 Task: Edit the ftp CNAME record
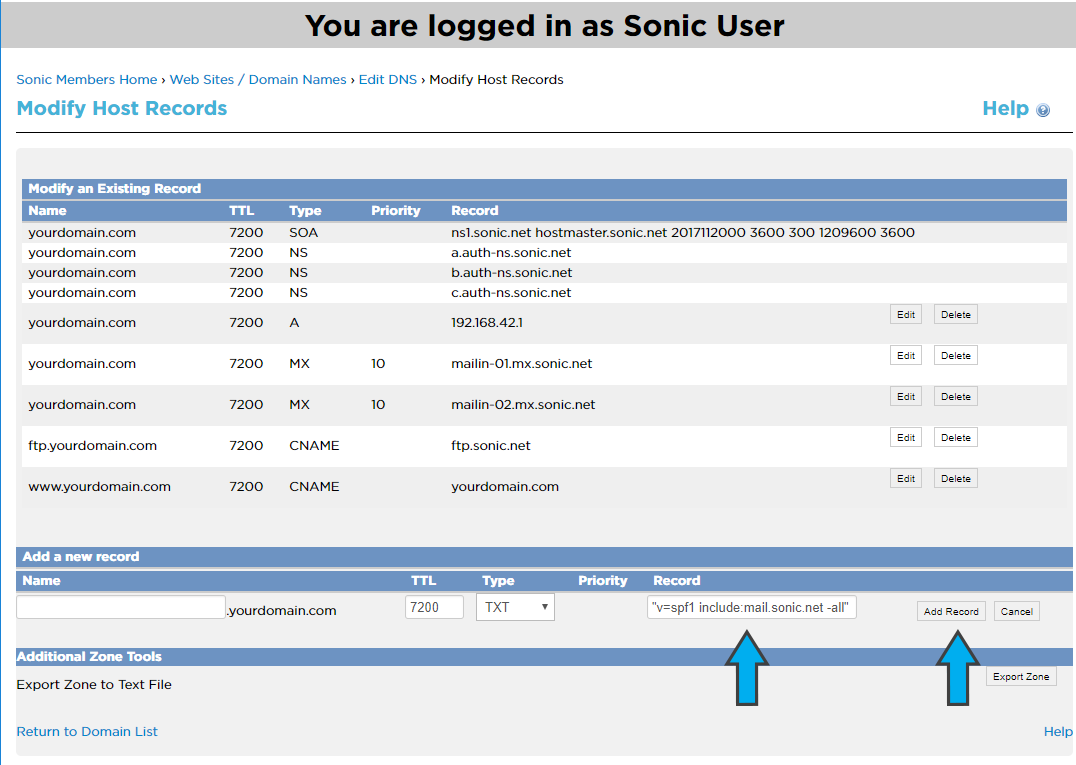pyautogui.click(x=905, y=437)
